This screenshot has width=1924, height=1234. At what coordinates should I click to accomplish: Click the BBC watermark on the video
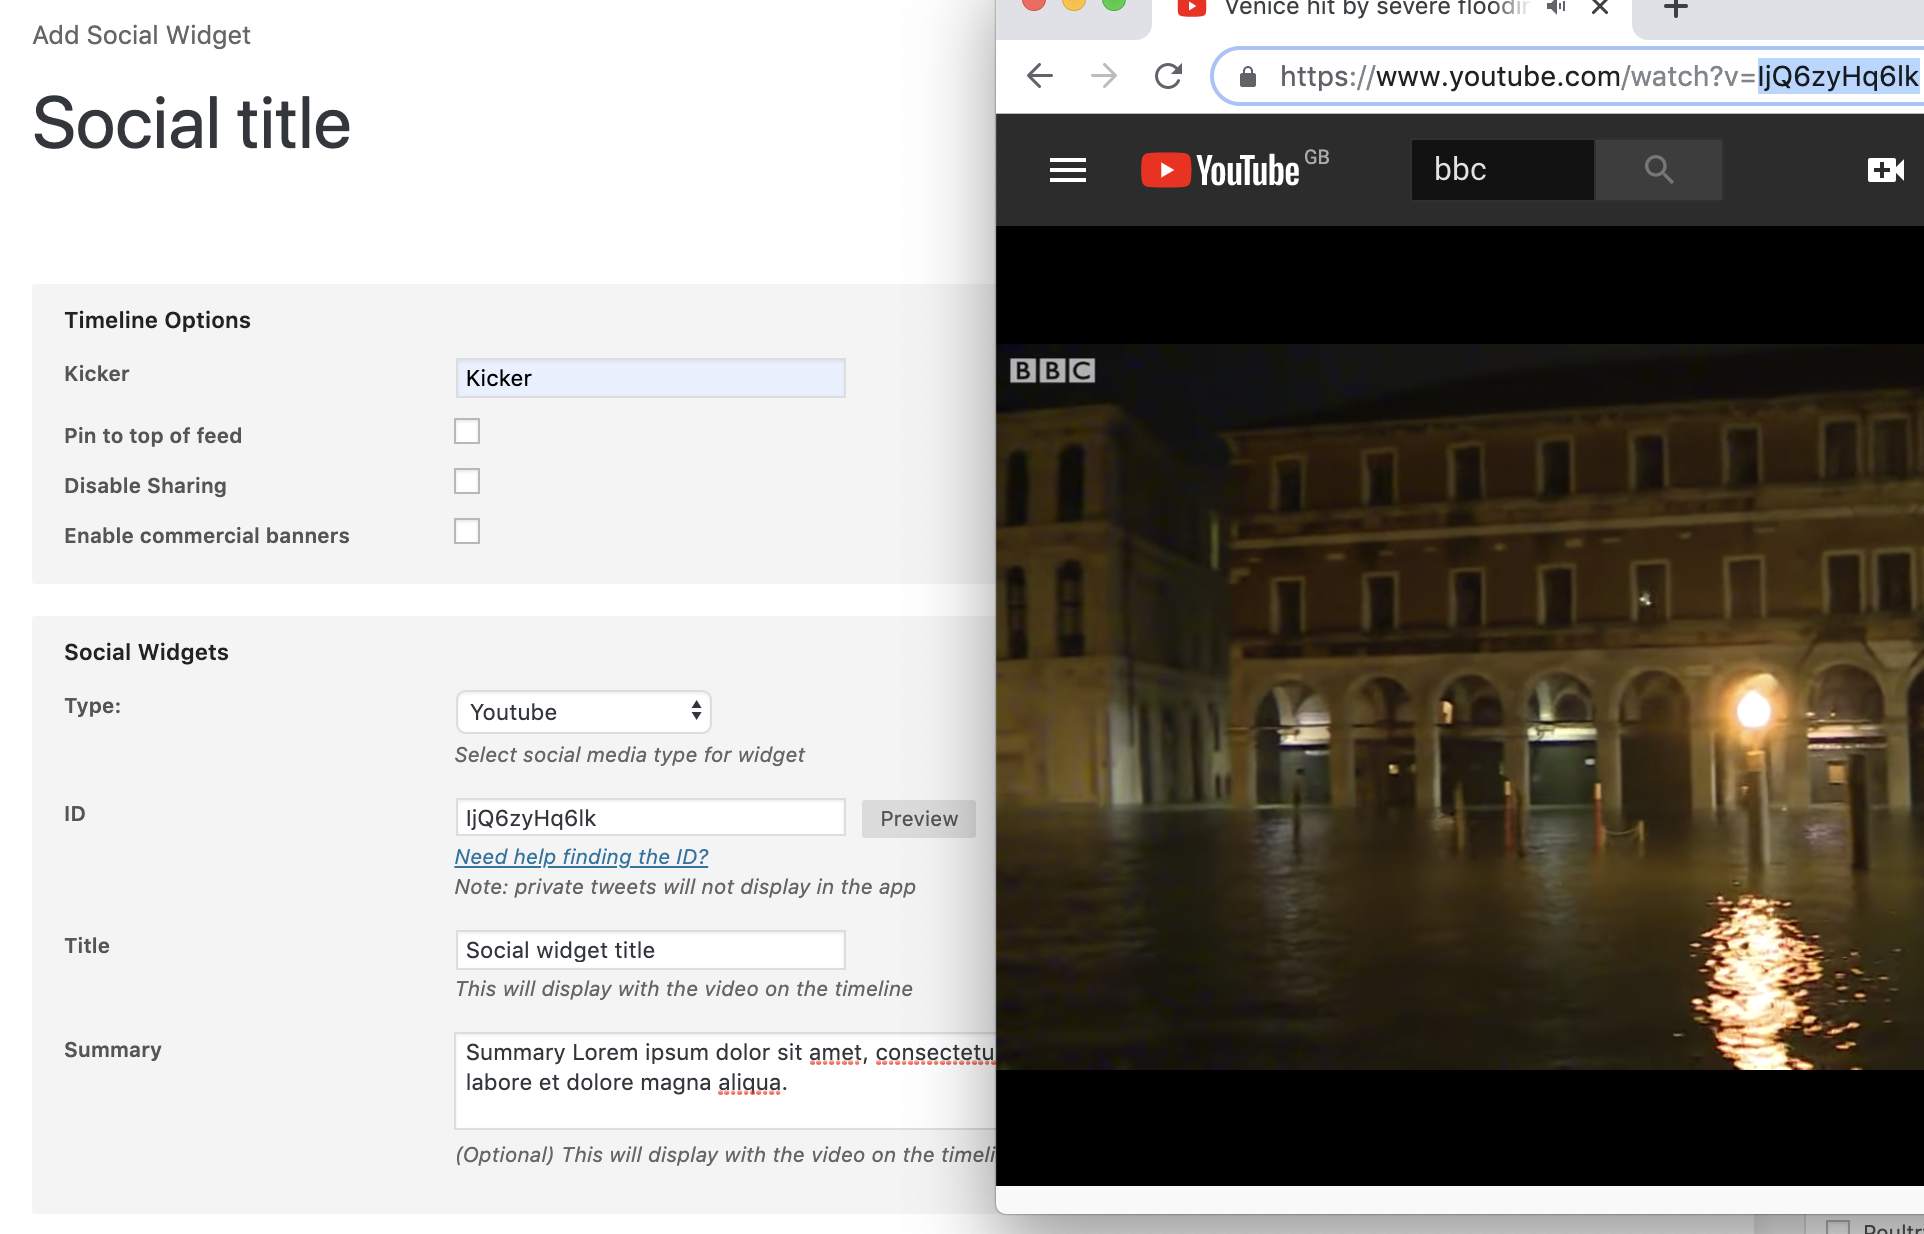[x=1052, y=371]
